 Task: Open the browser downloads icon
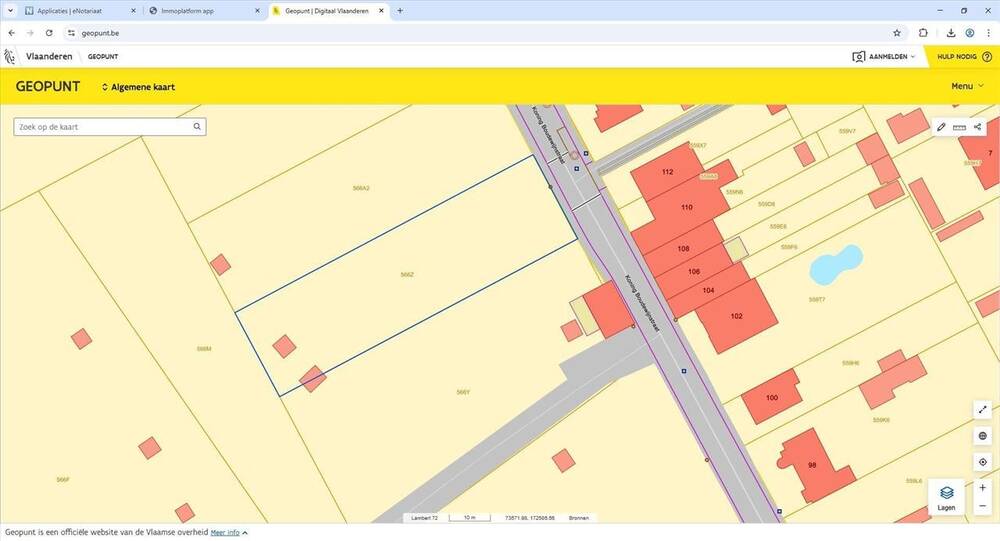click(950, 33)
